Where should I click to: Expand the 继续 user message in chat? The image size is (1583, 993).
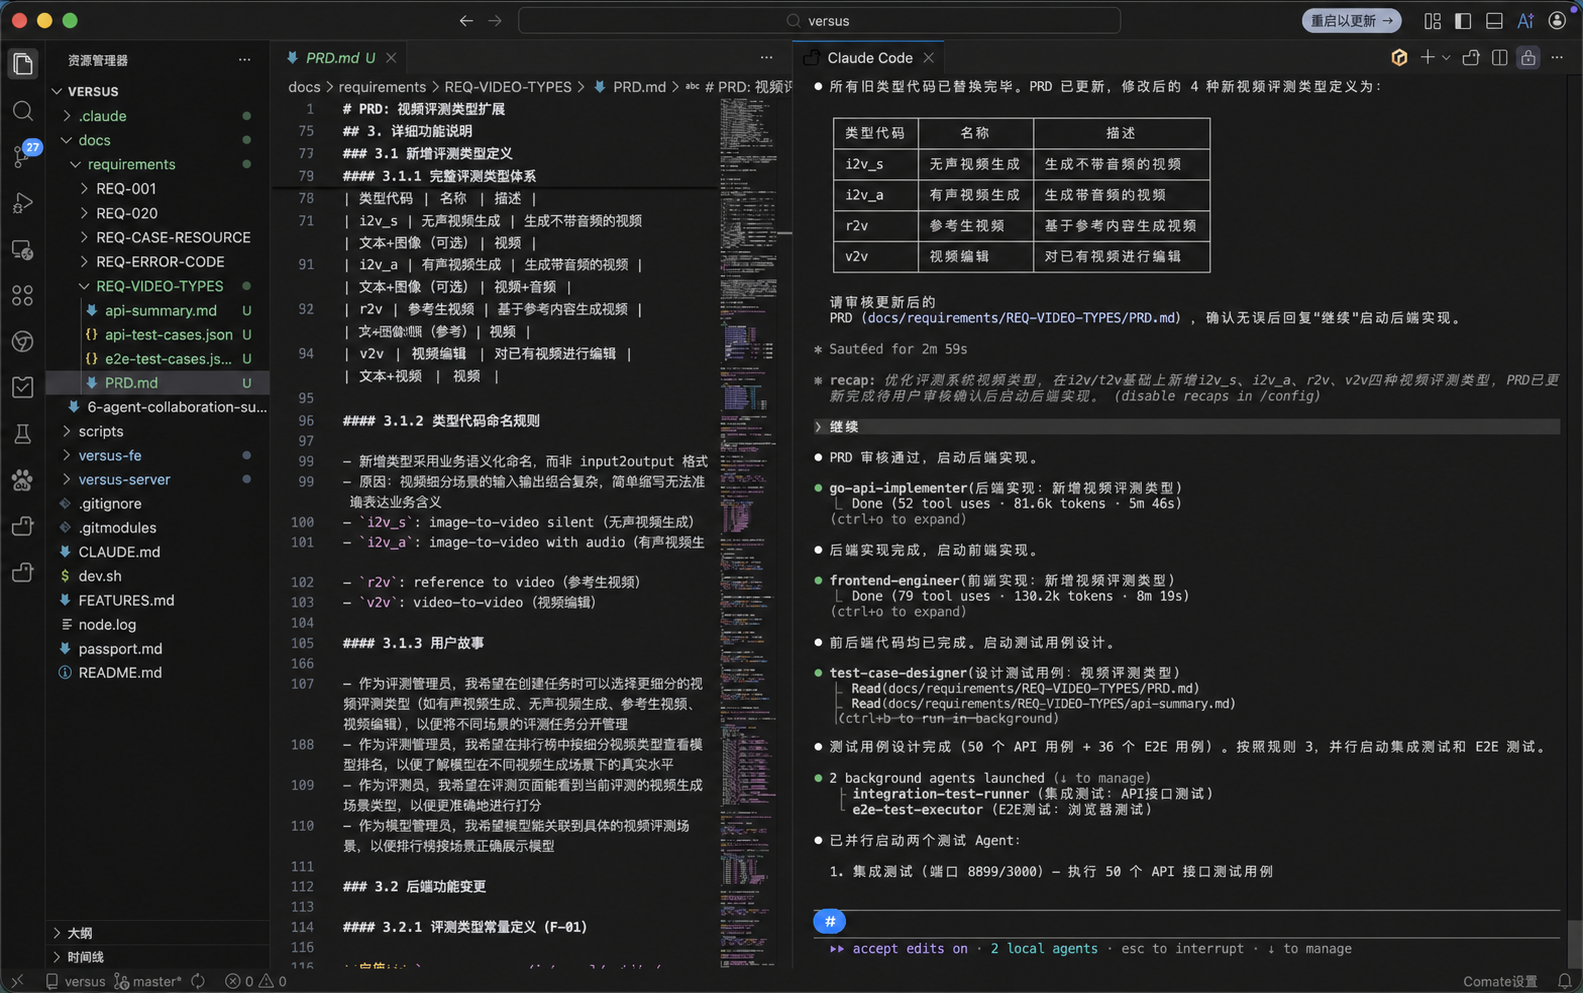click(1186, 427)
